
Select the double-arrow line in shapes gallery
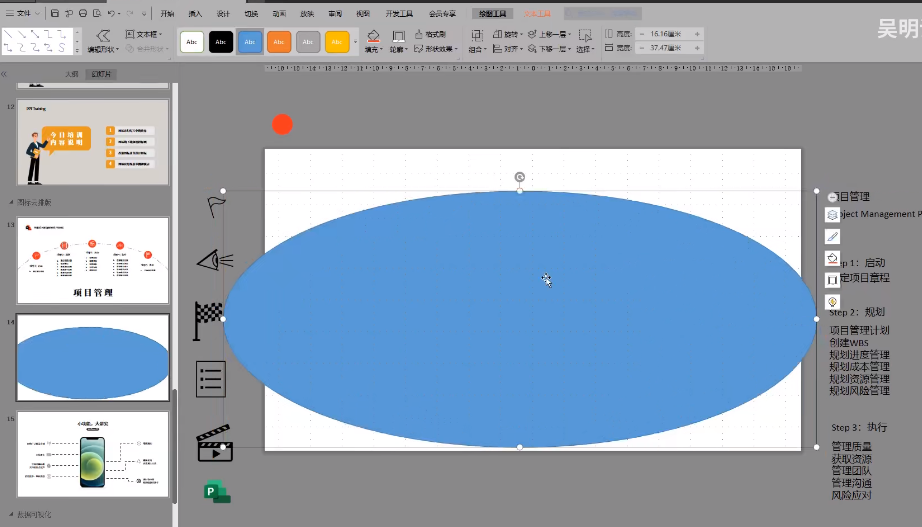(36, 35)
